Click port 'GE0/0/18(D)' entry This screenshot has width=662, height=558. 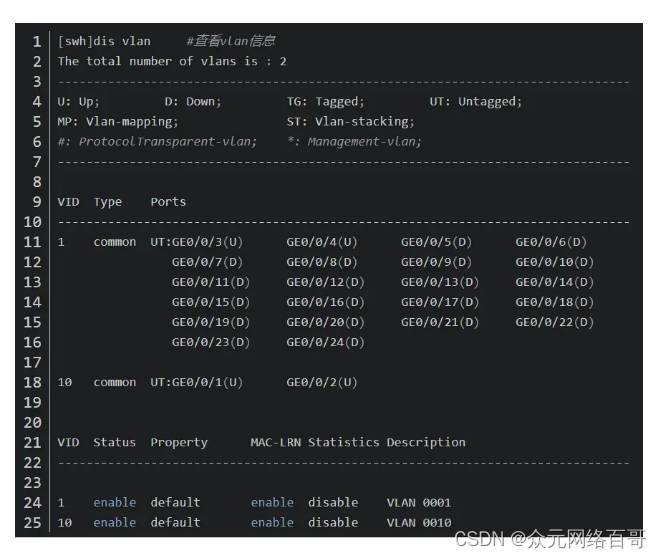[555, 302]
